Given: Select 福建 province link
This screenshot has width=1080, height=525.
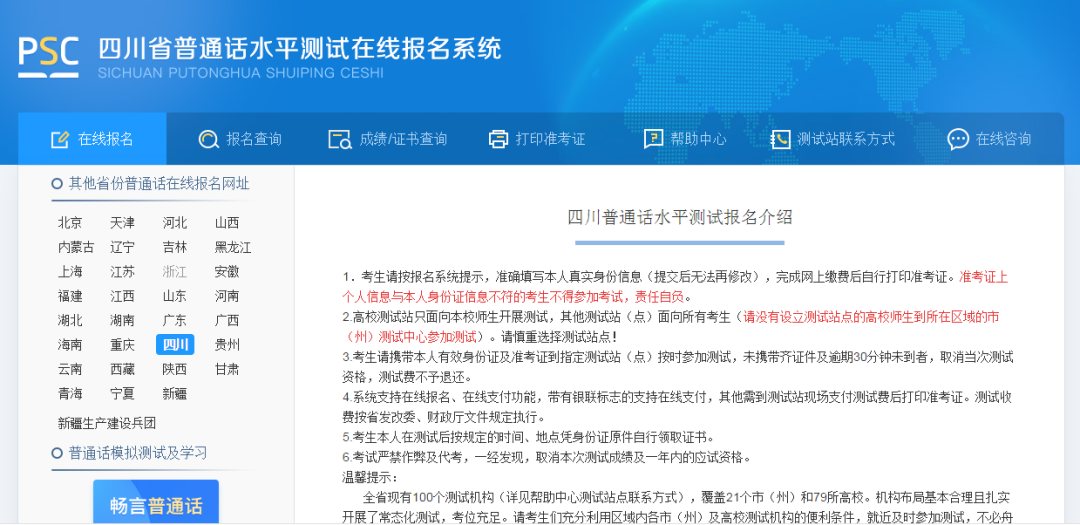Looking at the screenshot, I should (70, 296).
